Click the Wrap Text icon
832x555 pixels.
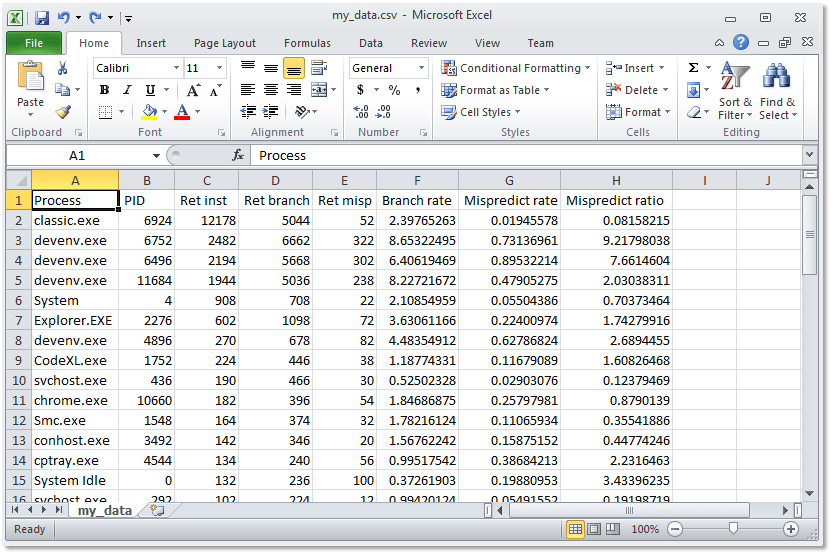point(318,68)
